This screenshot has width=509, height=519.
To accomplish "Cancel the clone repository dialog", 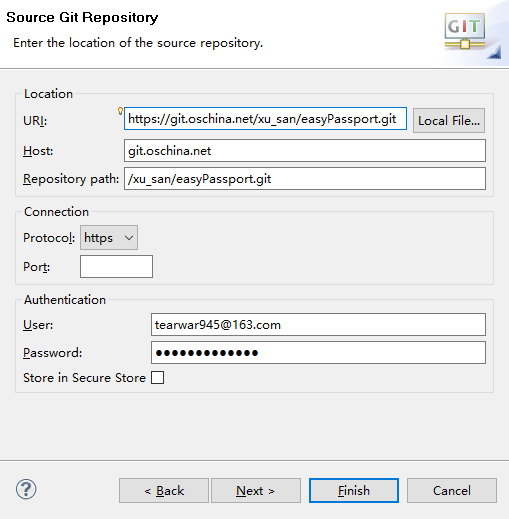I will 452,491.
